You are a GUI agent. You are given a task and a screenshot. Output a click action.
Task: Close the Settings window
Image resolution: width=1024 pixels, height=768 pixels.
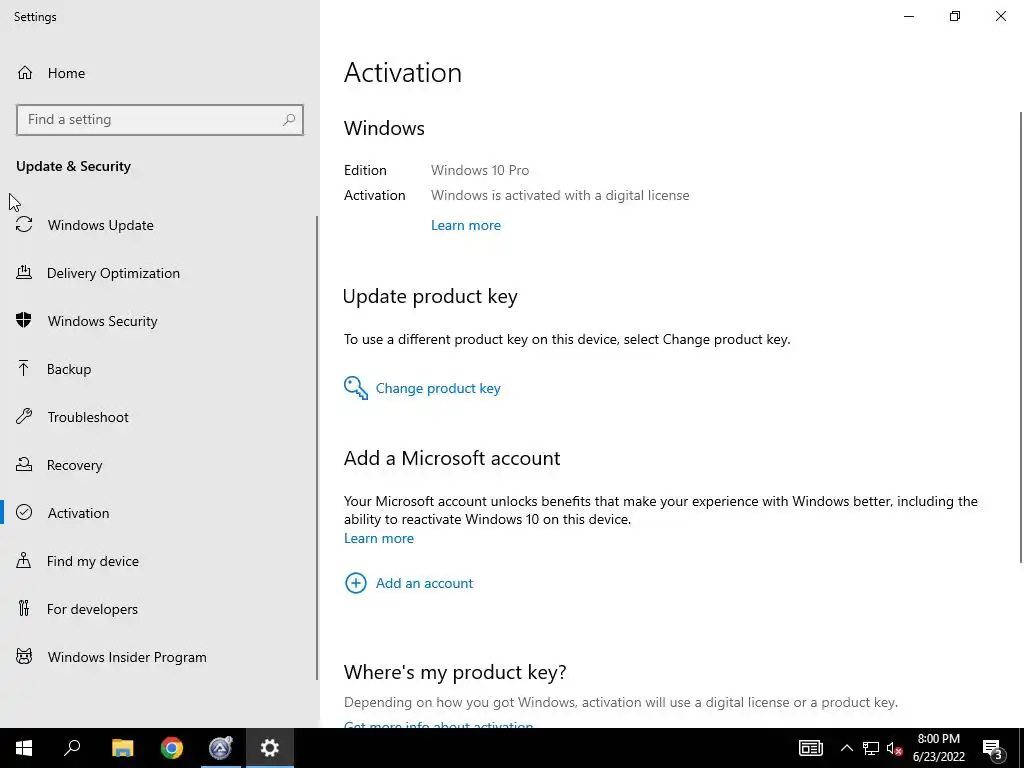pos(1000,16)
